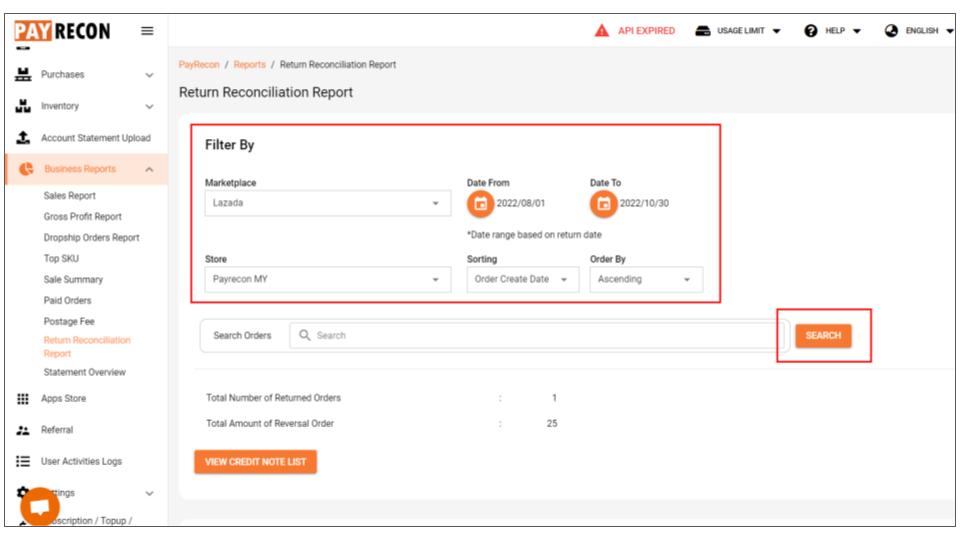Expand the Settings menu chevron
This screenshot has height=540, width=960.
(149, 493)
